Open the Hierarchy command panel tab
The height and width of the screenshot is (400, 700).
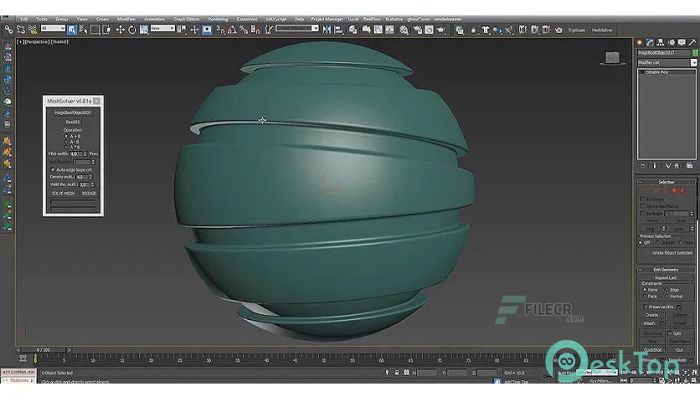pyautogui.click(x=661, y=42)
